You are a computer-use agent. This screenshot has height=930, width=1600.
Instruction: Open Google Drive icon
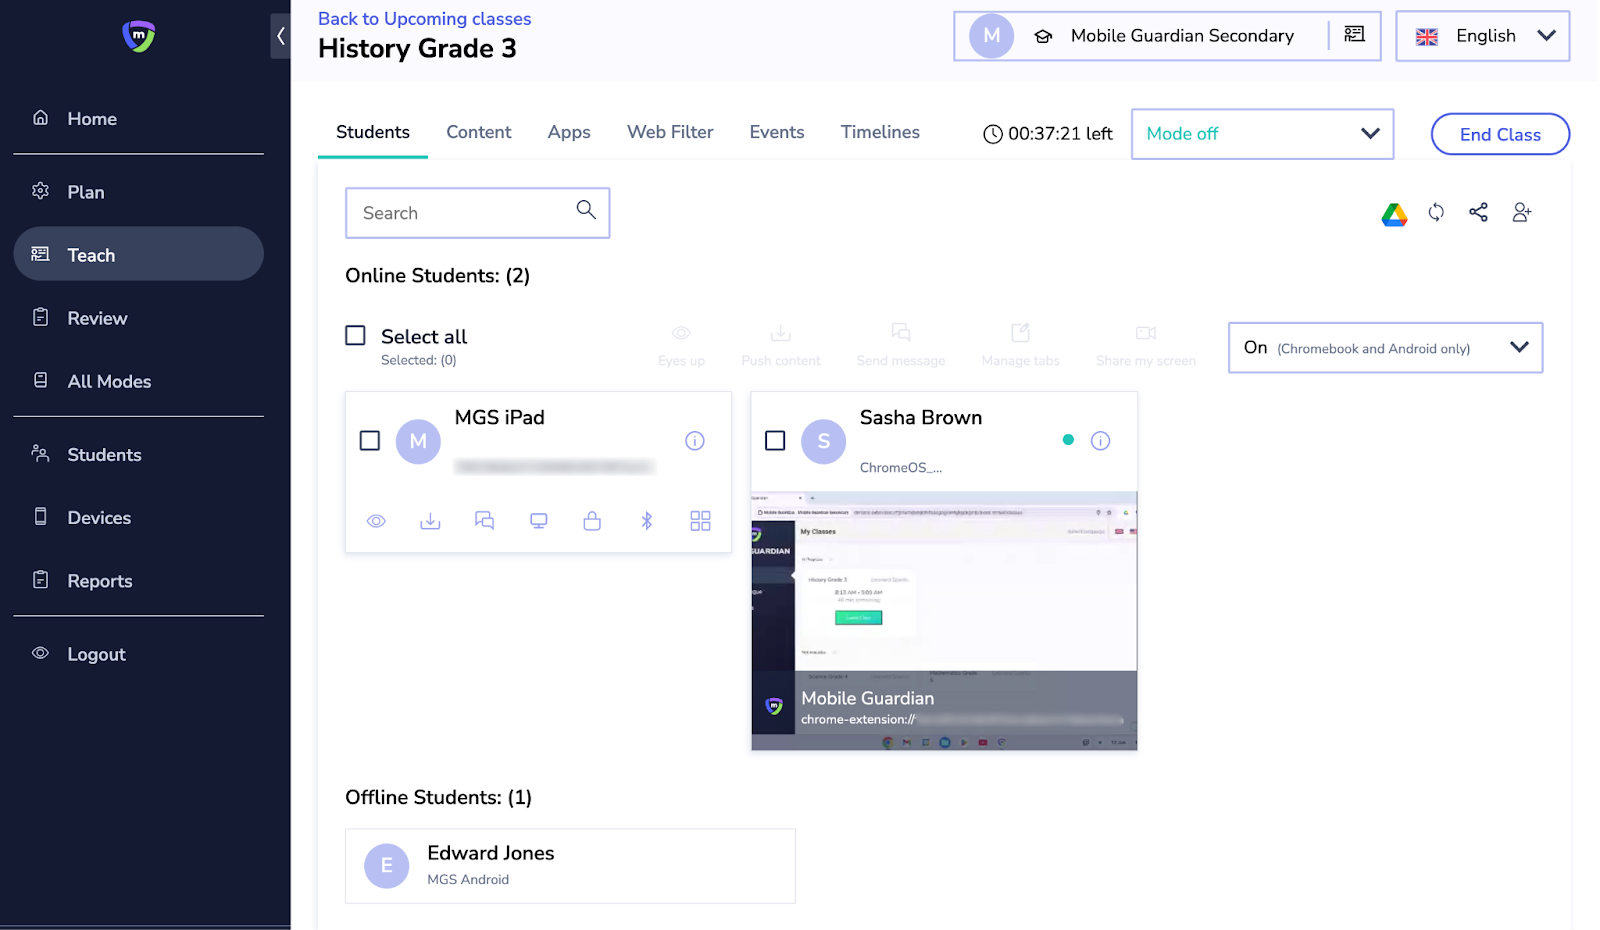(1394, 214)
